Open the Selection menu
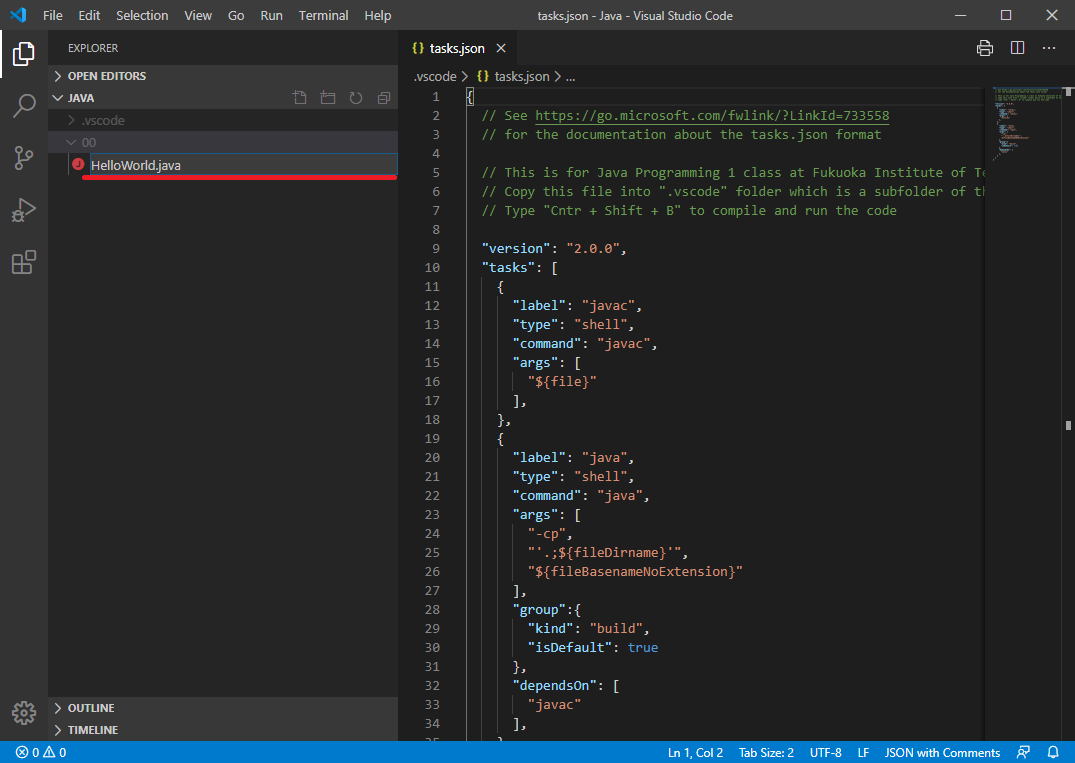1075x763 pixels. [x=142, y=15]
